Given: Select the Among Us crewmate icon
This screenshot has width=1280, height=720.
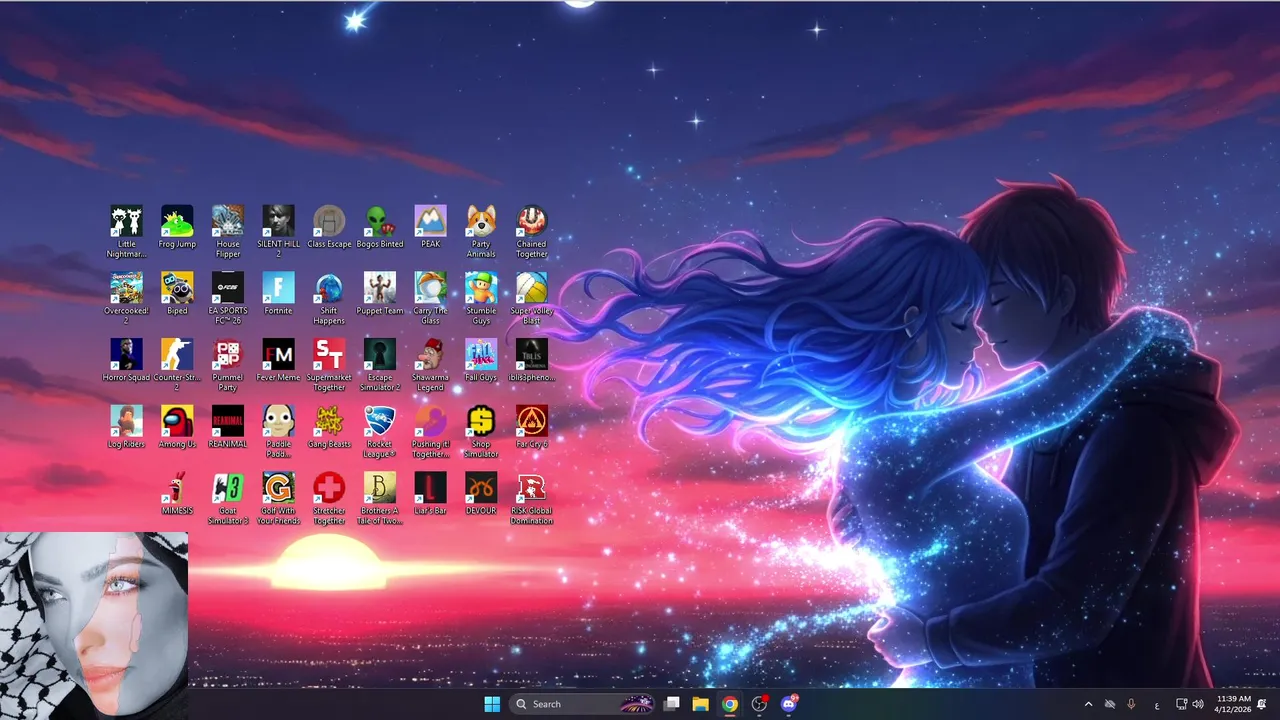Looking at the screenshot, I should [177, 427].
